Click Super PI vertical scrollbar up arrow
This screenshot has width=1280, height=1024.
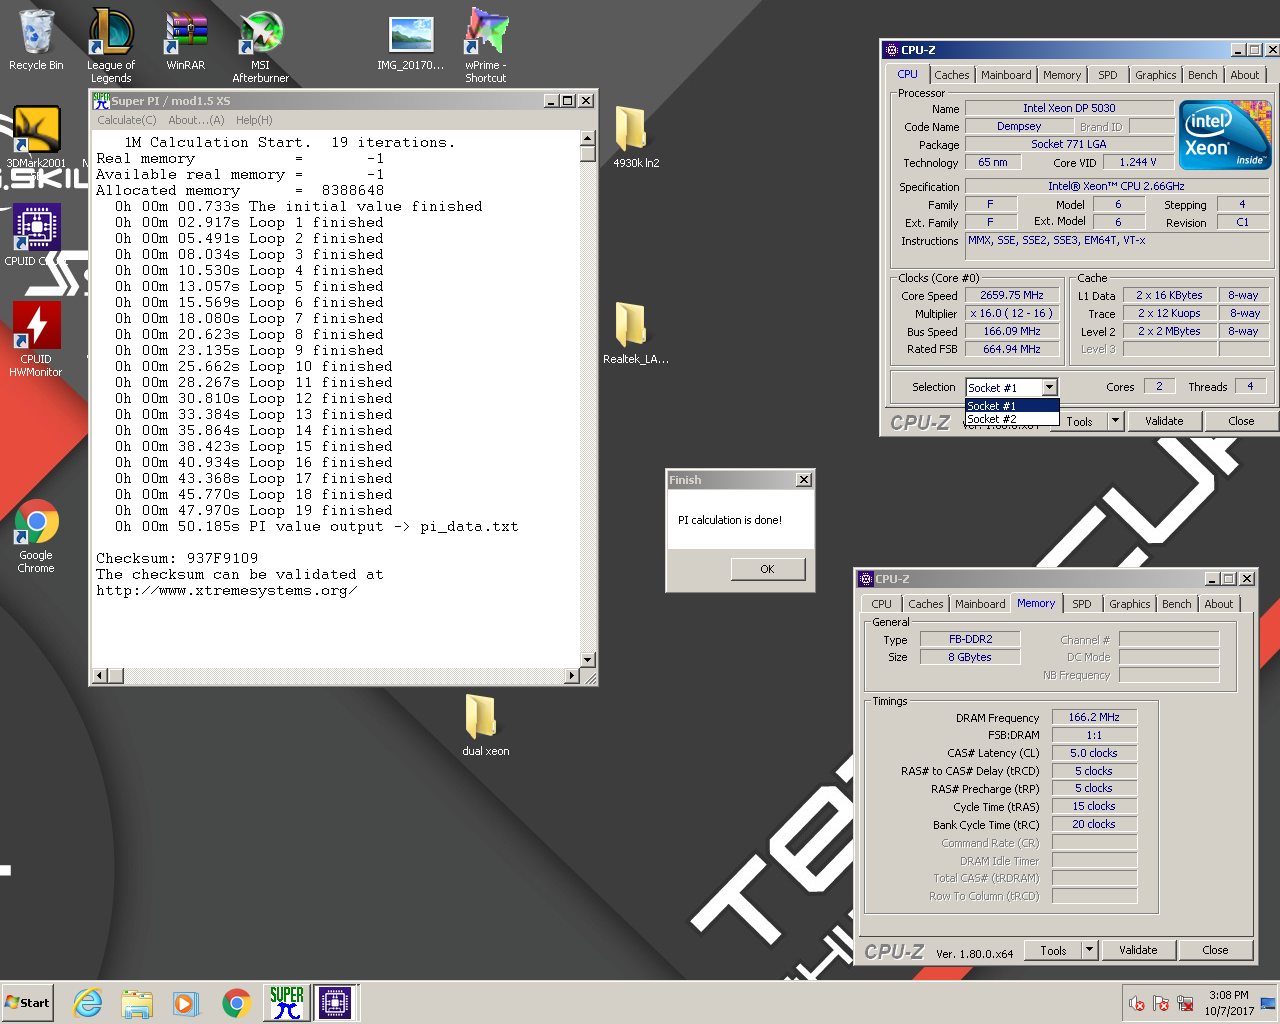588,139
